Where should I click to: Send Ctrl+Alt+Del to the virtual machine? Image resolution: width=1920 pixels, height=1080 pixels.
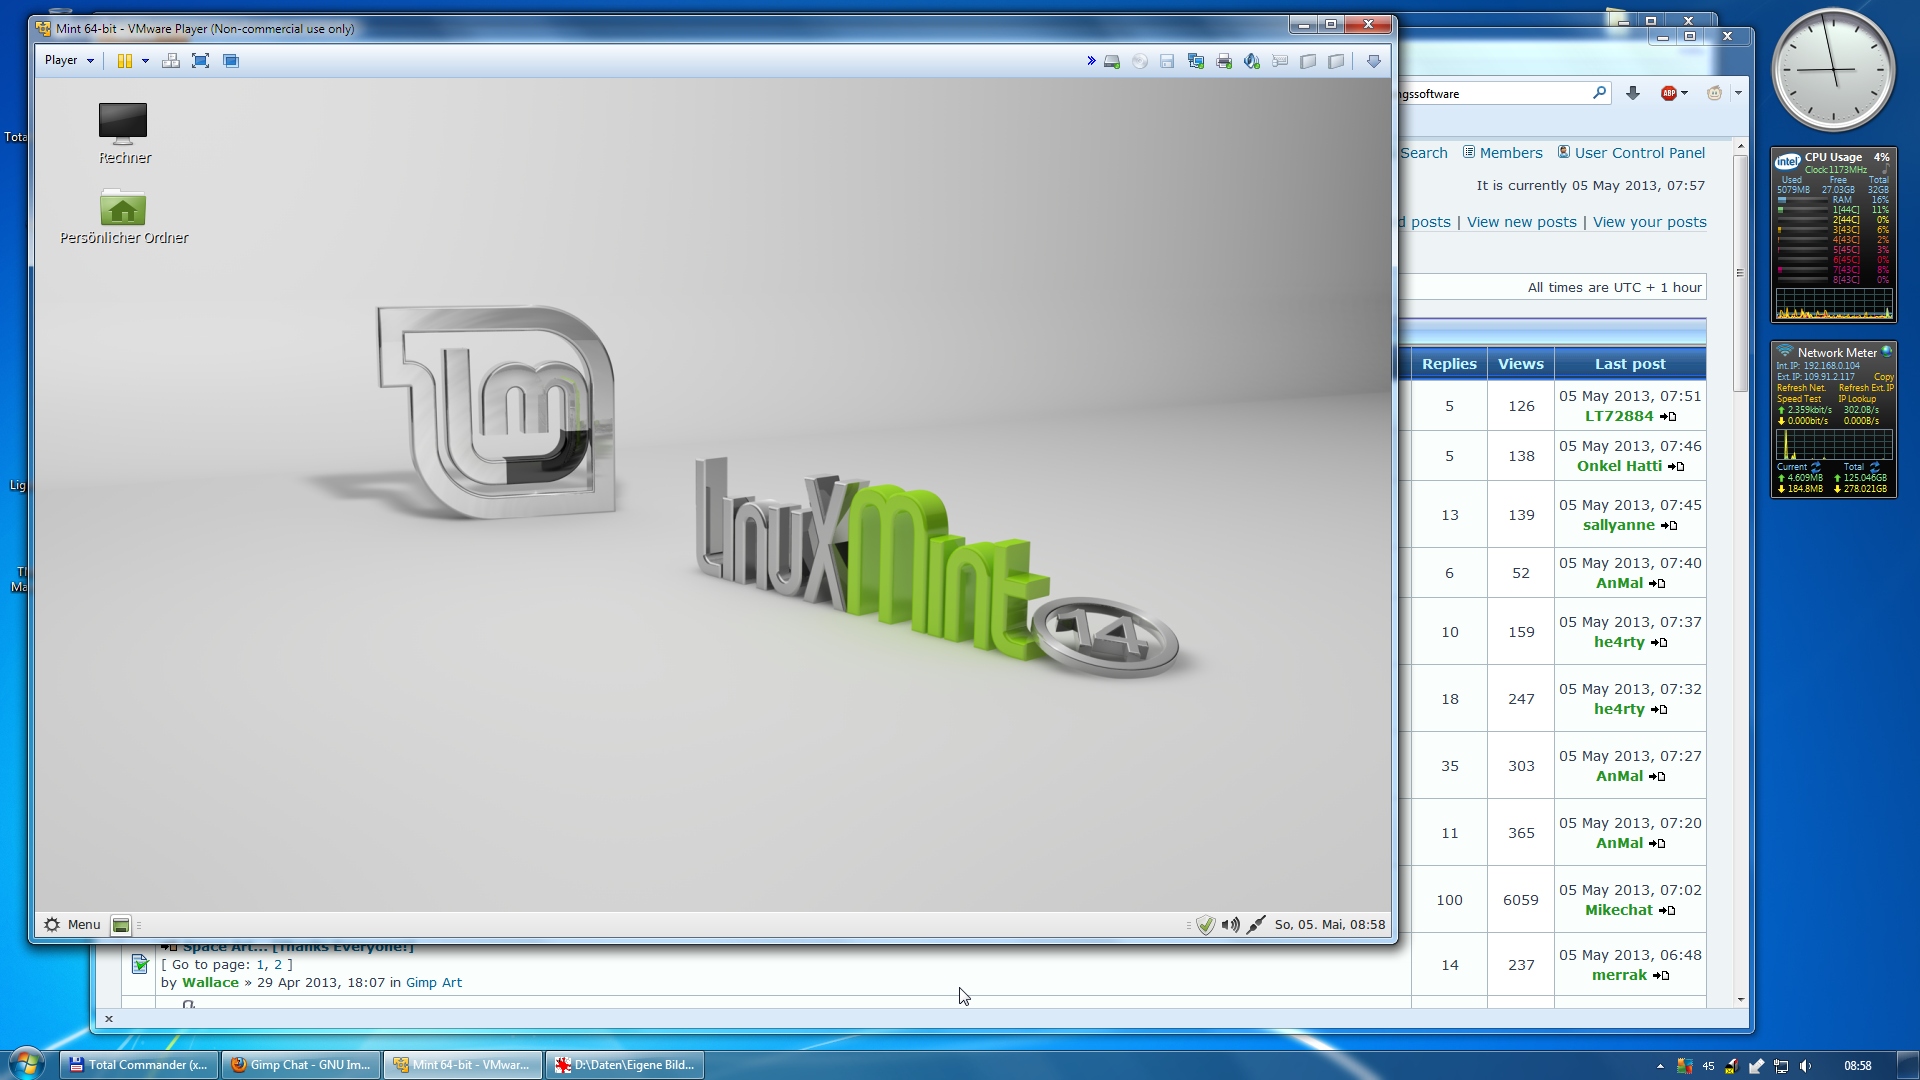coord(171,61)
